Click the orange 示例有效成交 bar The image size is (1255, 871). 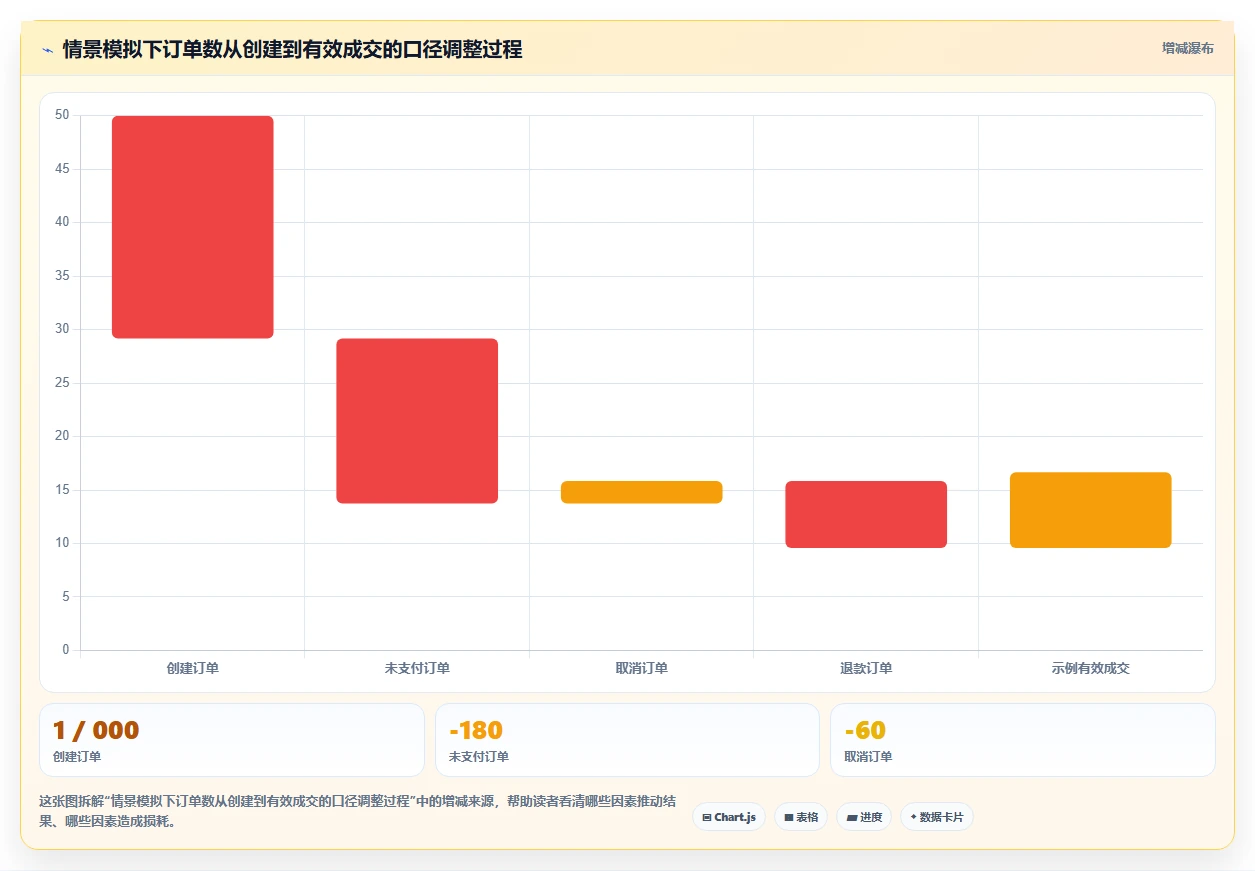point(1090,510)
